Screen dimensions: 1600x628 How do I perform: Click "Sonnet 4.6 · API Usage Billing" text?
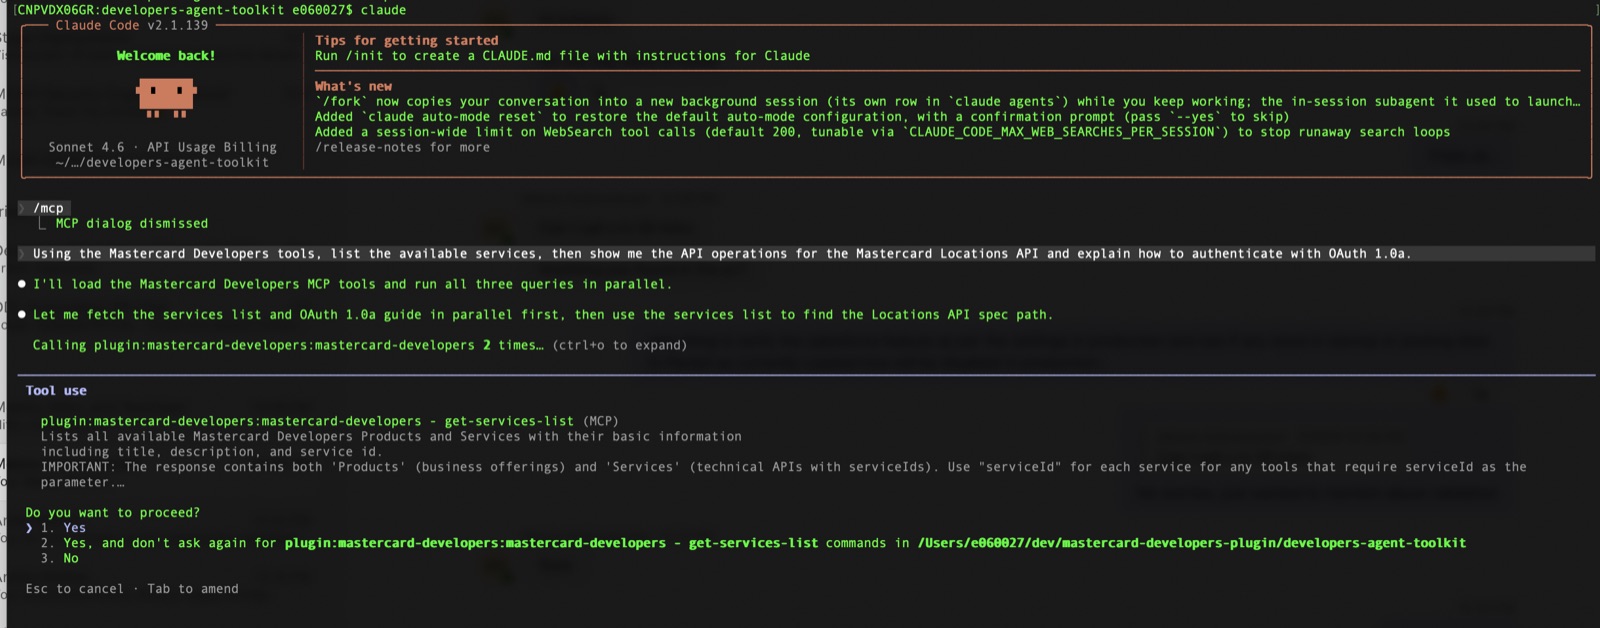click(x=162, y=147)
